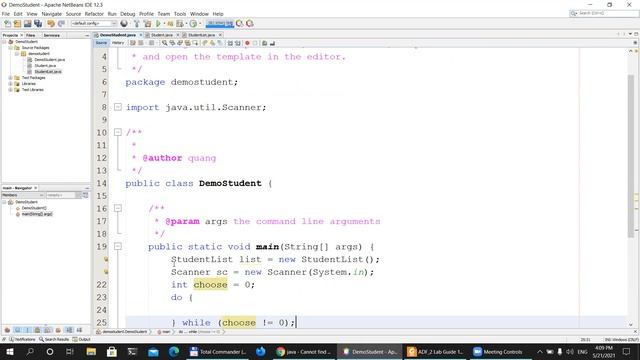Collapse the main method fold at line 19
Viewport: 640px width, 360px height.
pos(118,246)
